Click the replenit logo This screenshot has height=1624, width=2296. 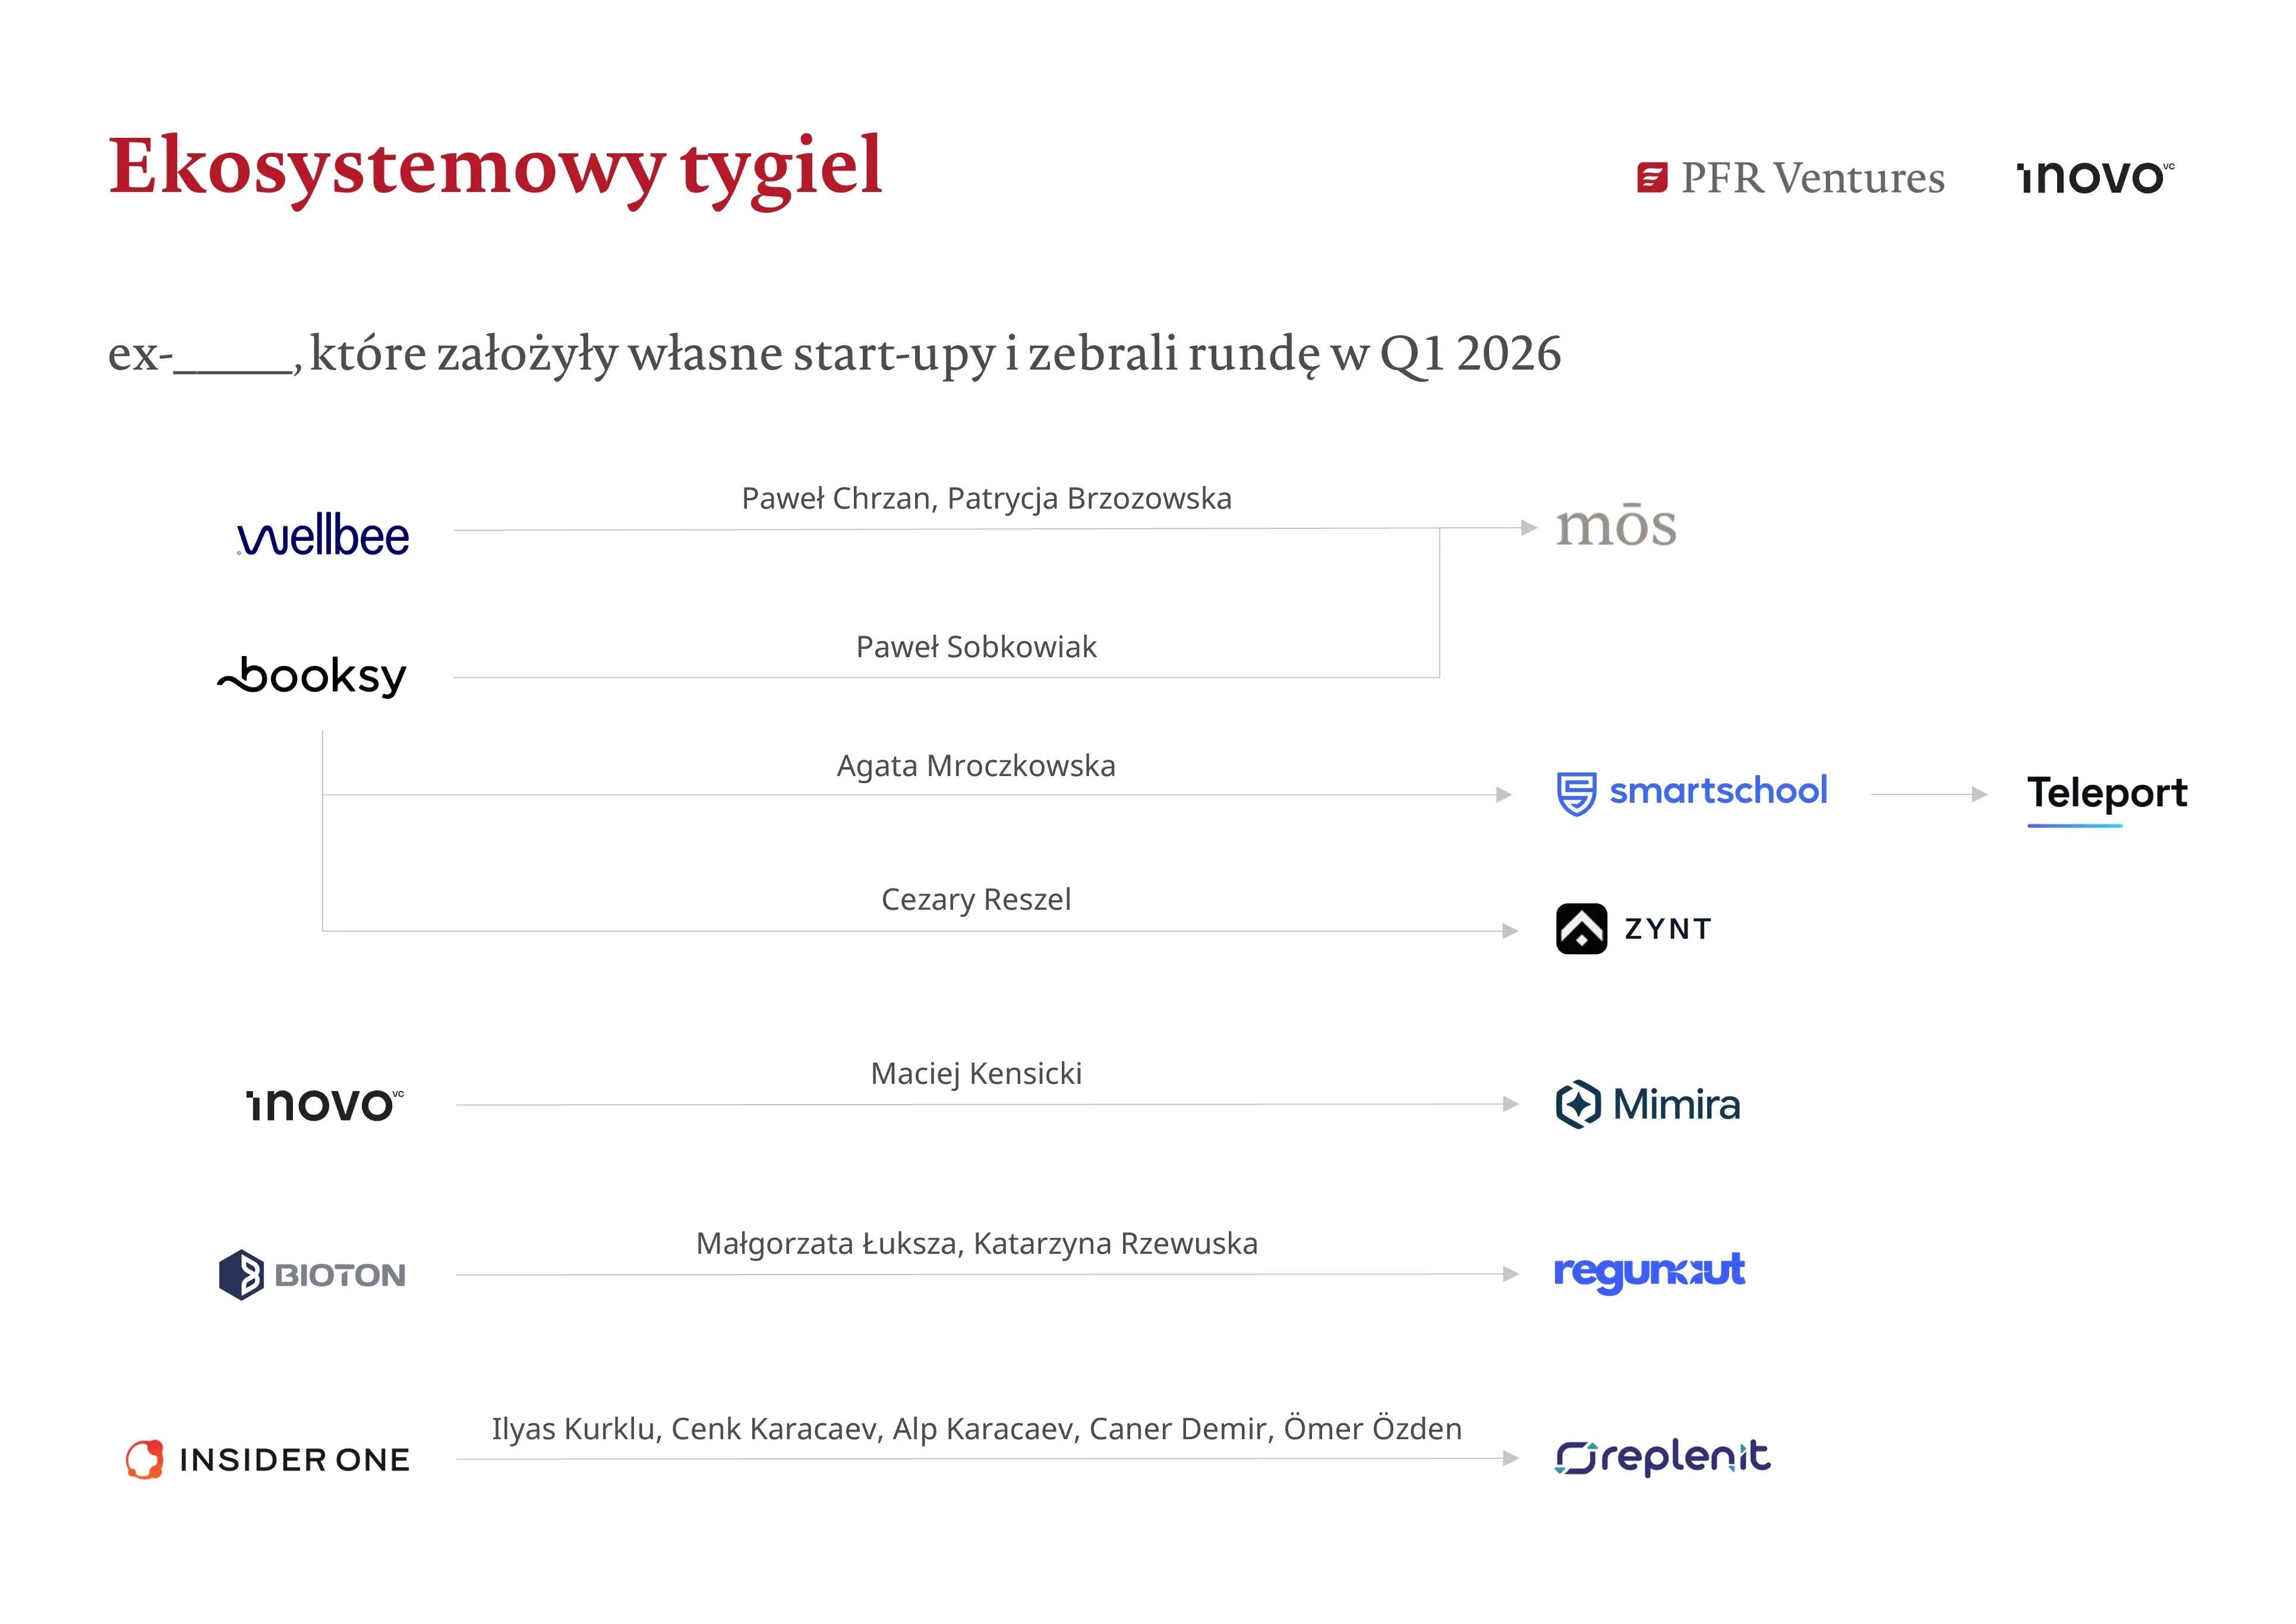click(x=1662, y=1457)
